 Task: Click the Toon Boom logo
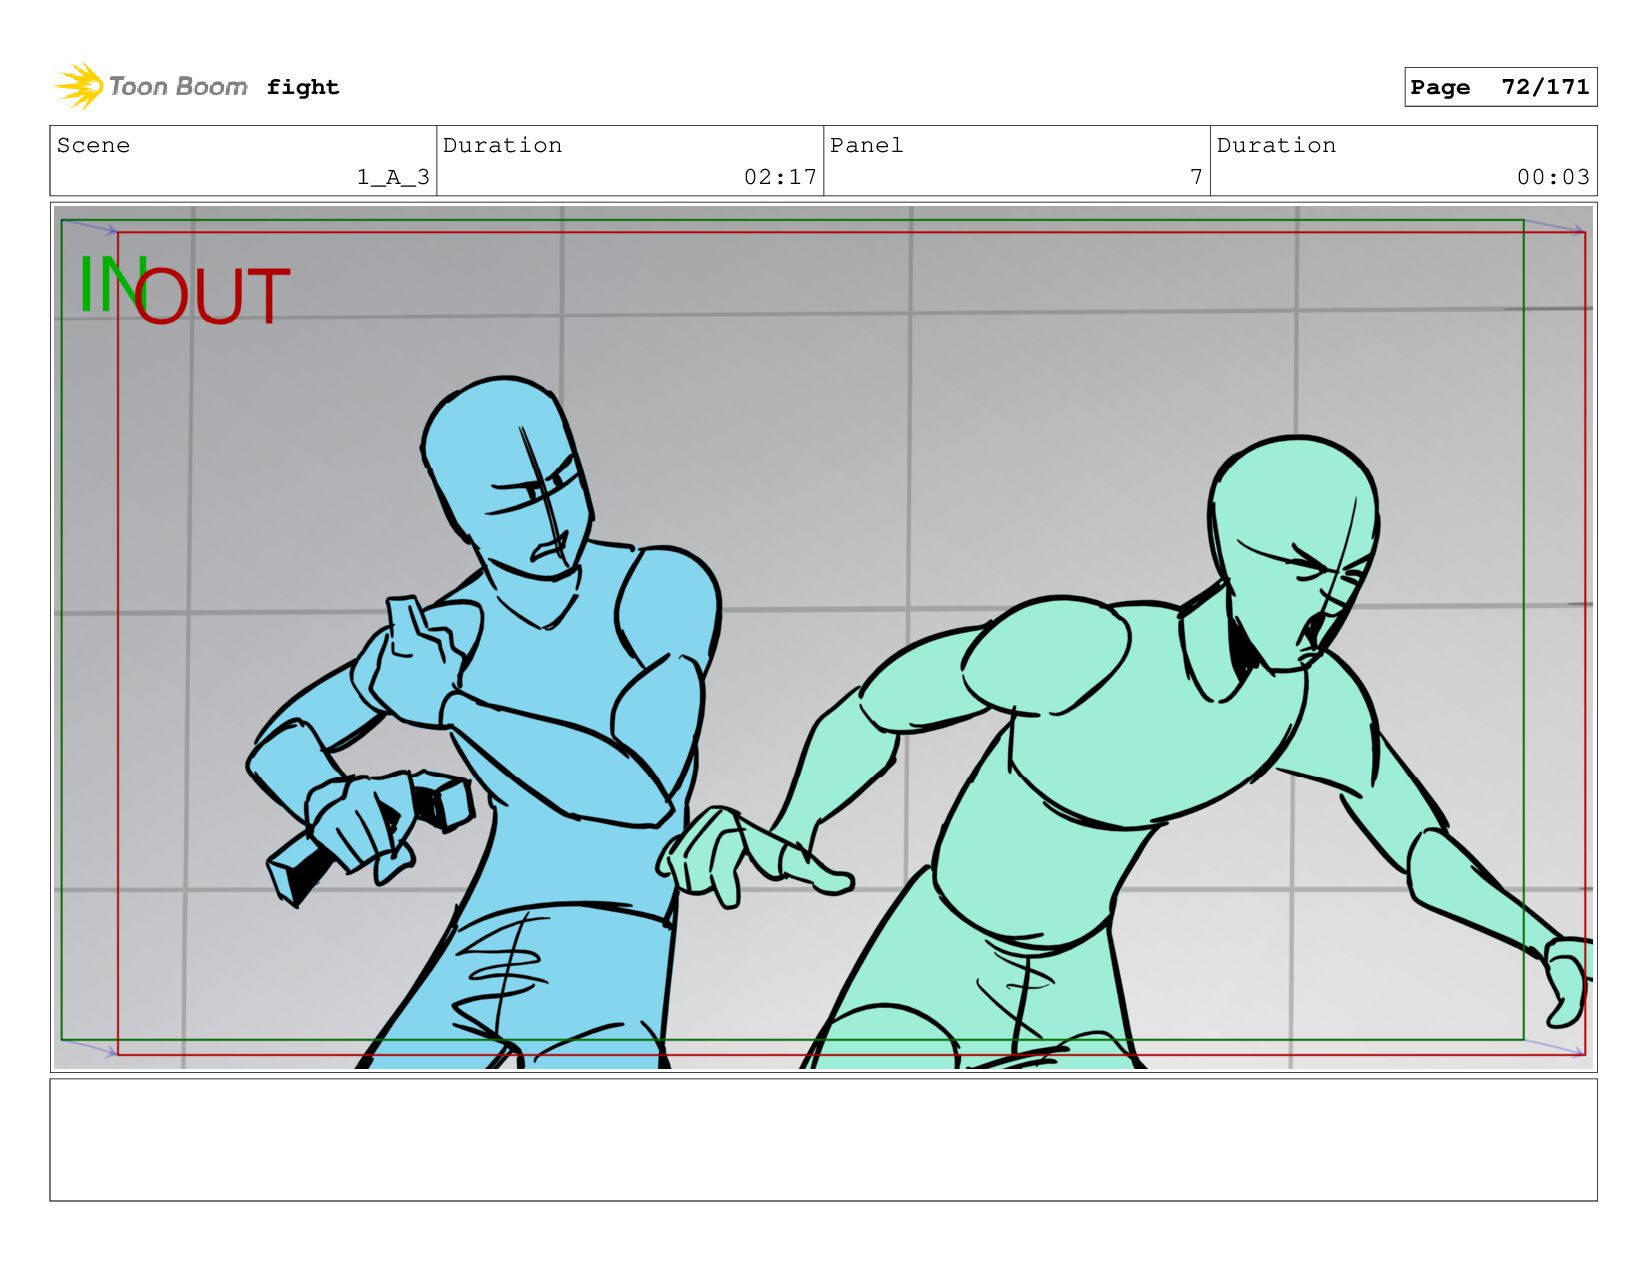pos(150,87)
